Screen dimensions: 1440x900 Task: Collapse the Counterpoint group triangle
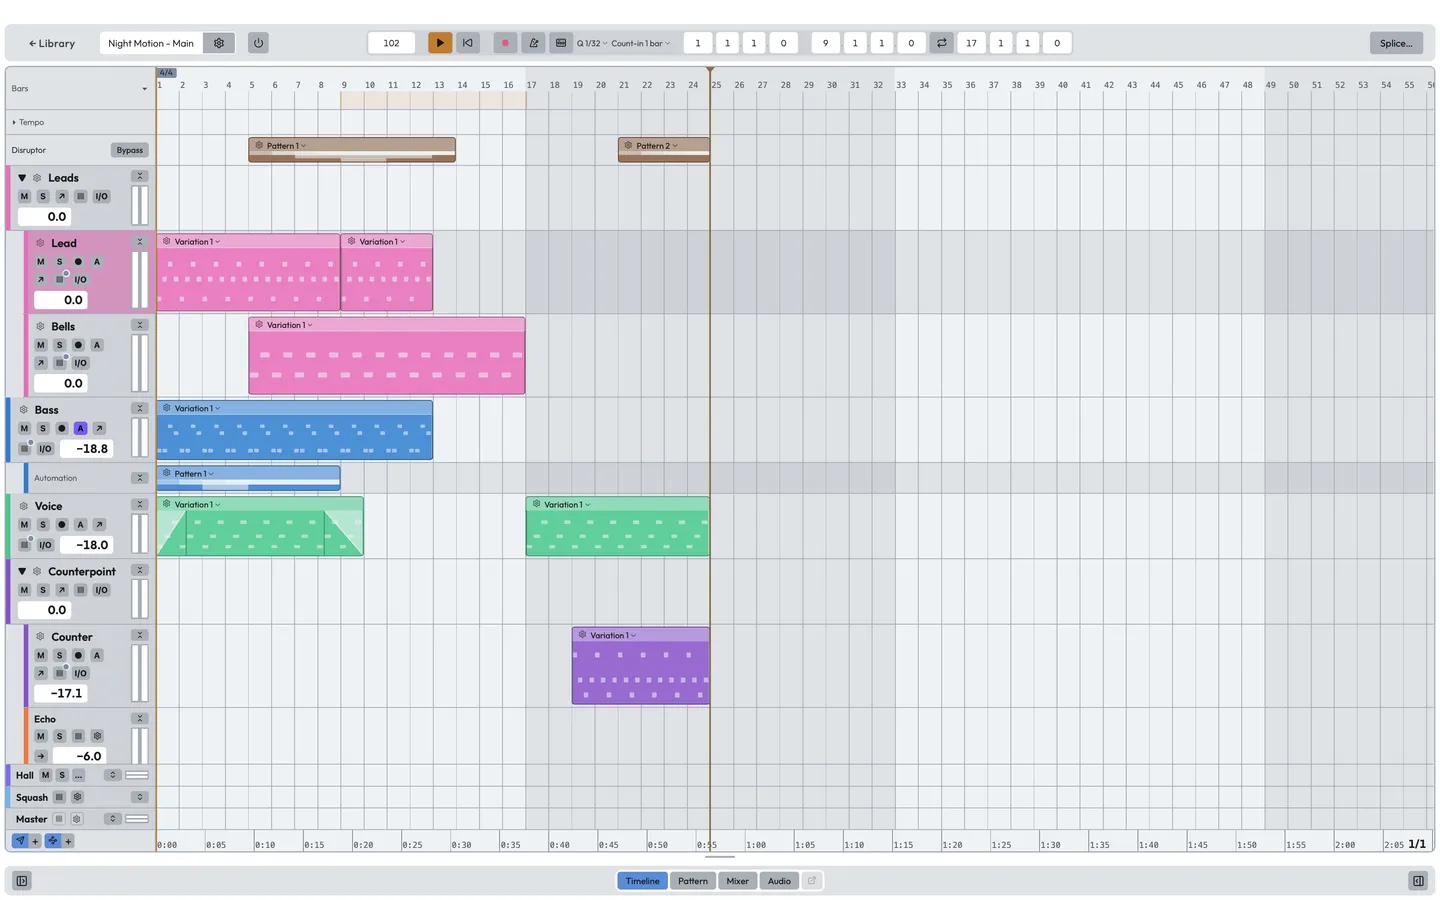click(22, 571)
